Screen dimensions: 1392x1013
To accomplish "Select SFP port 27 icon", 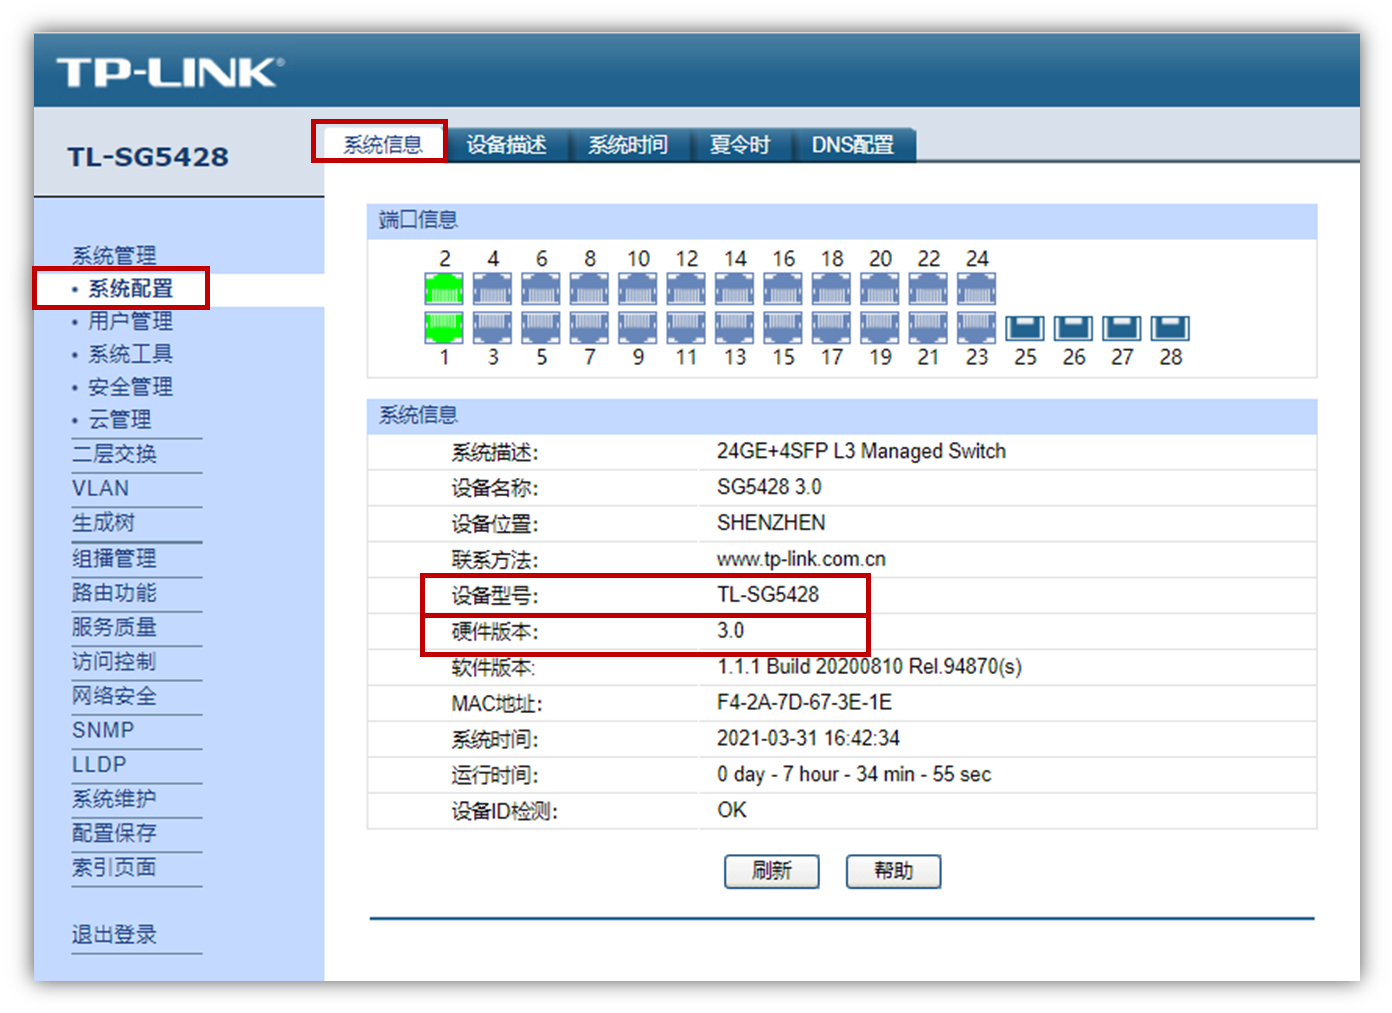I will [x=1121, y=328].
